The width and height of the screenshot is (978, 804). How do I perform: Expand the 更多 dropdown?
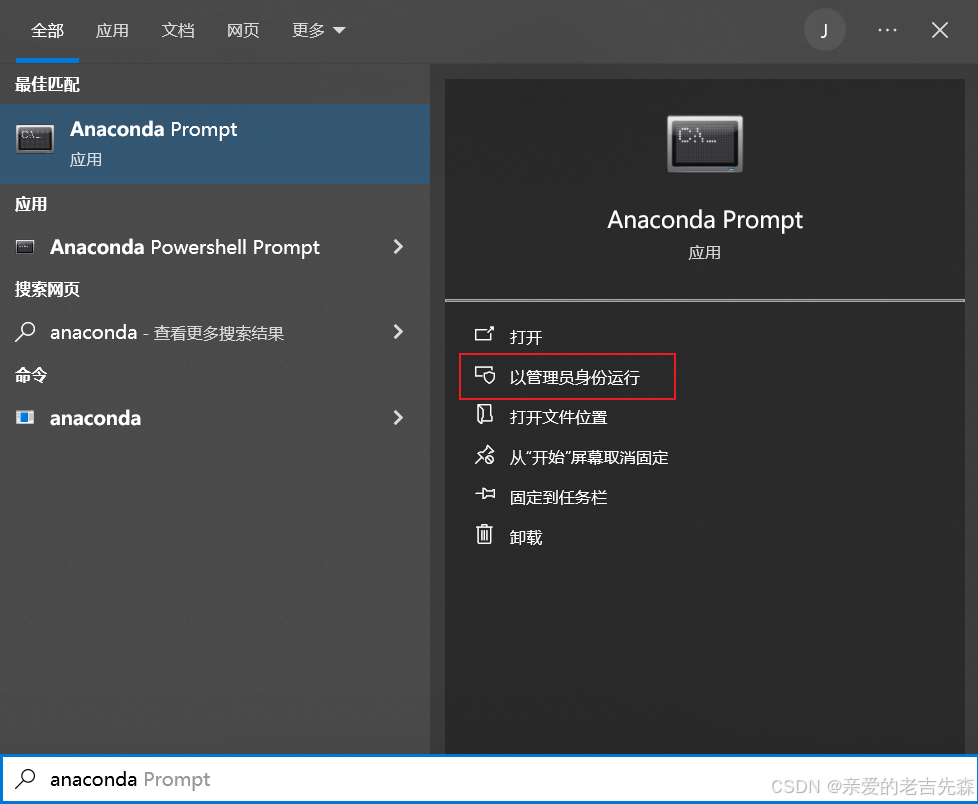click(x=318, y=30)
